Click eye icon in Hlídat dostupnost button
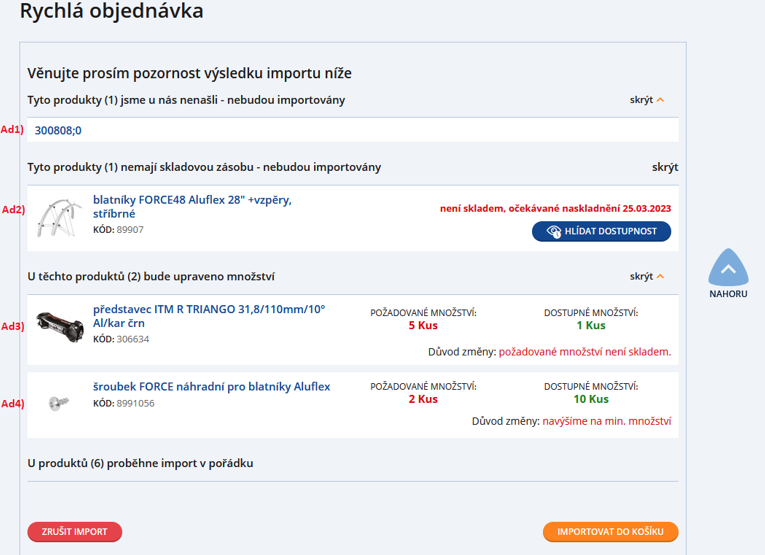The width and height of the screenshot is (765, 555). tap(552, 232)
